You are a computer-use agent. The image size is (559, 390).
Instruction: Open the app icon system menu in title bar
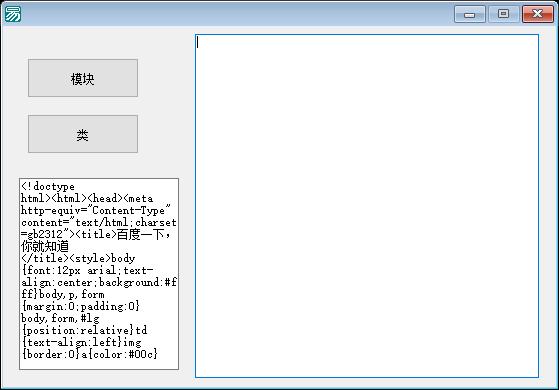click(13, 14)
